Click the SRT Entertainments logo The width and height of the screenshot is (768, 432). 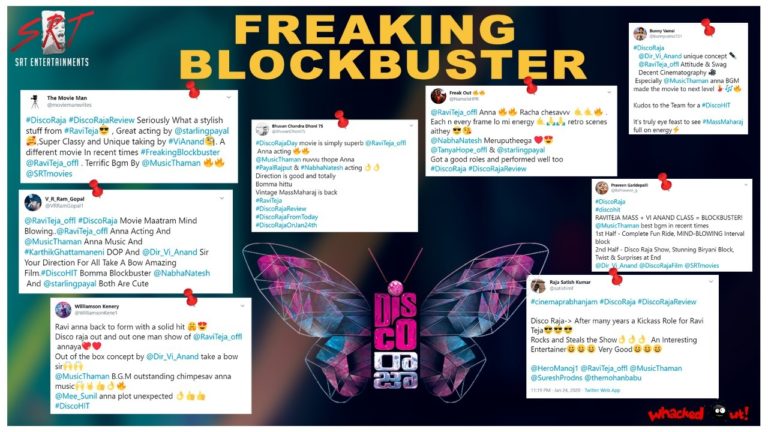pyautogui.click(x=52, y=38)
